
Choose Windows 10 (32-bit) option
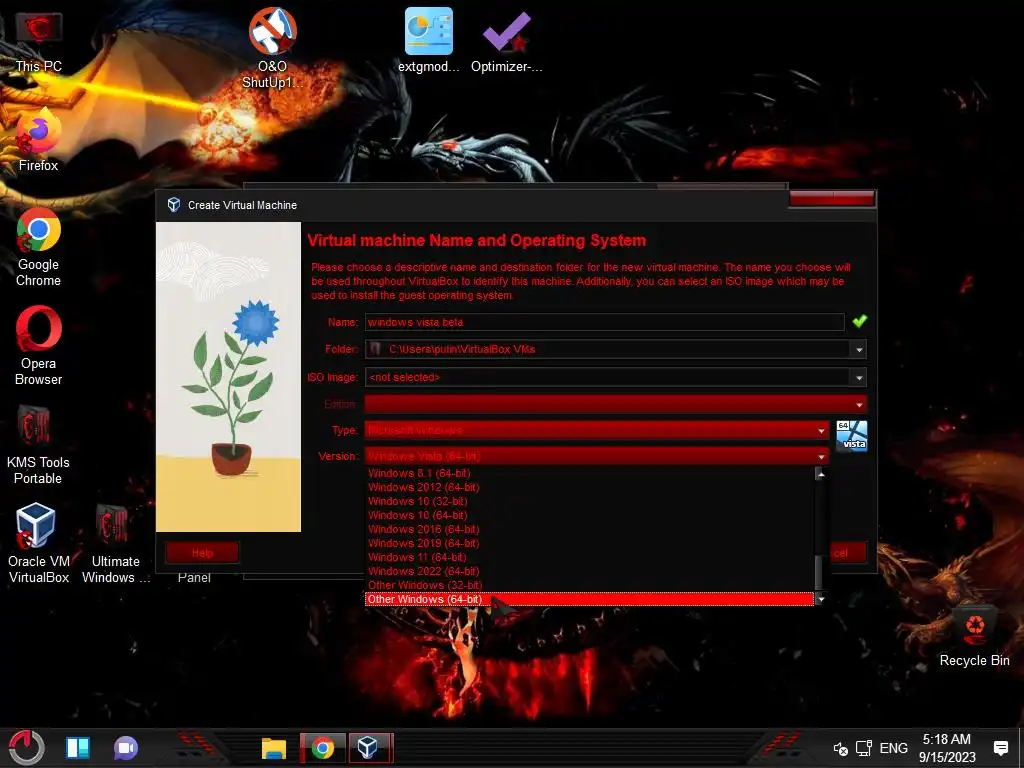pyautogui.click(x=590, y=502)
